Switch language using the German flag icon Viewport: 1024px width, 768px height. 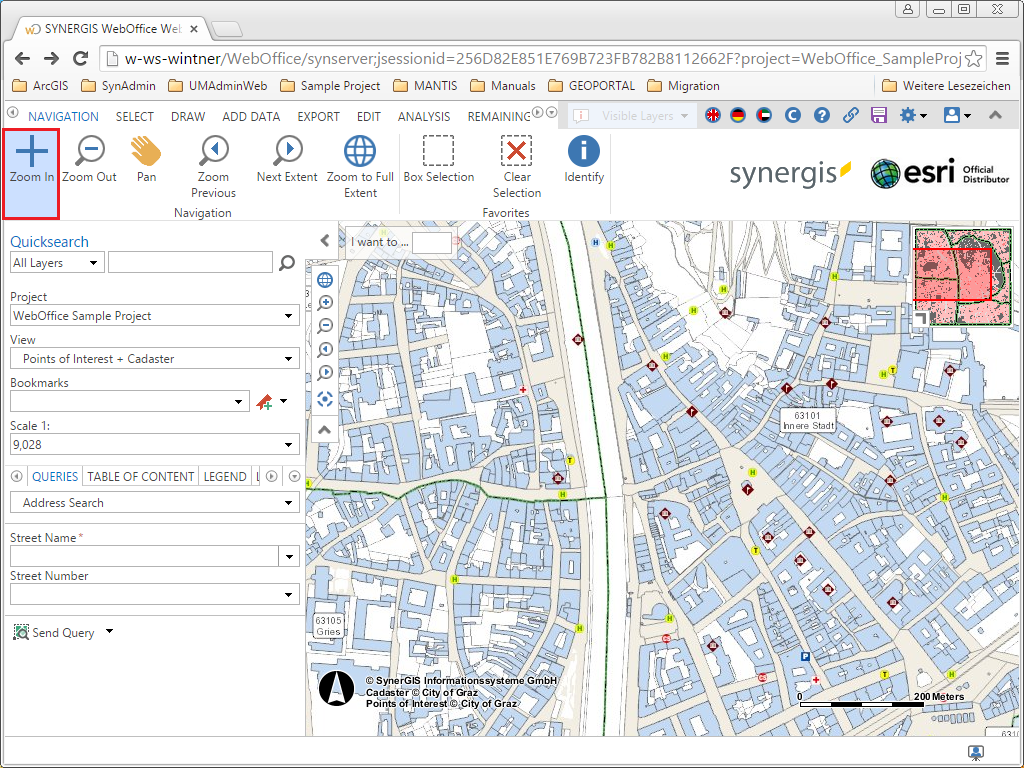click(738, 115)
